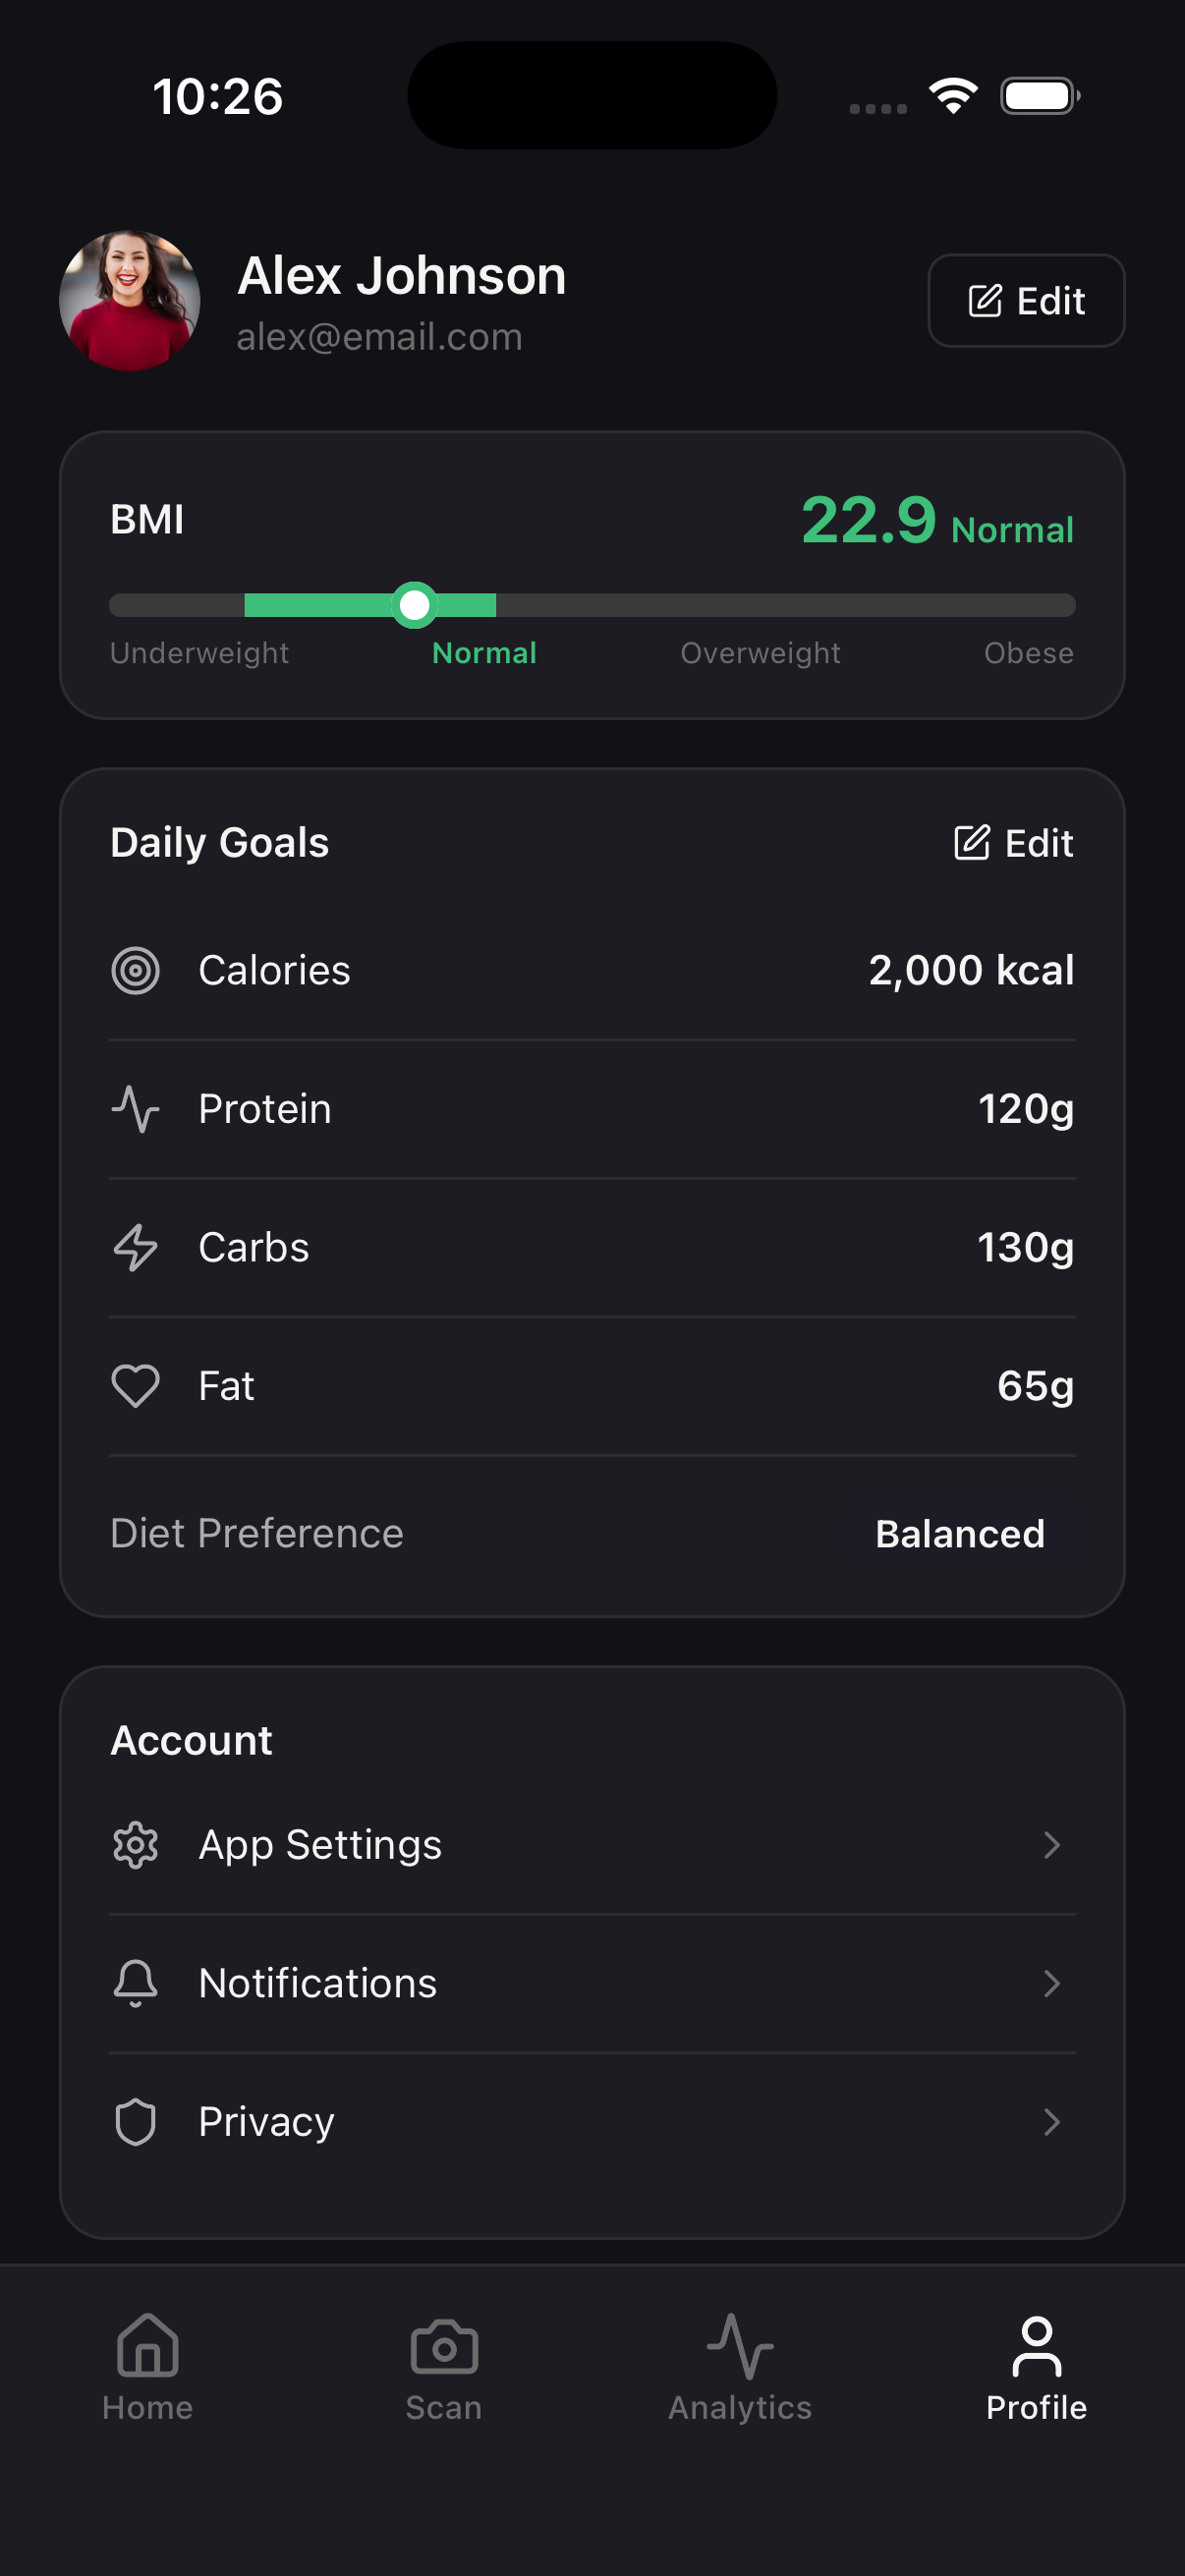
Task: Tap the Wi-Fi status icon
Action: coord(953,96)
